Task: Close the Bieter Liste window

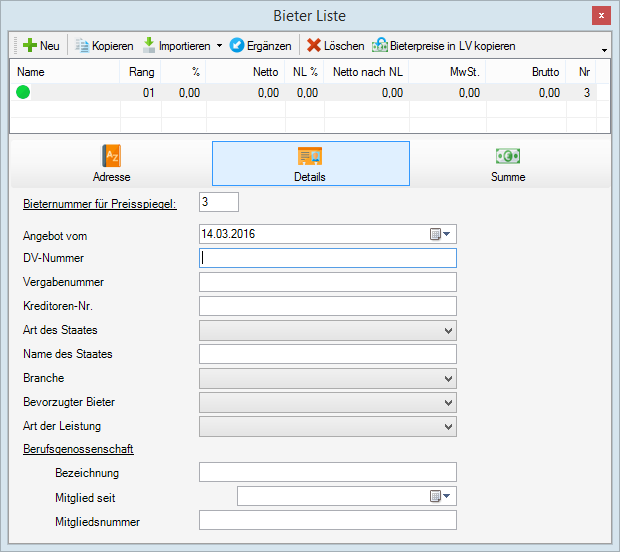Action: [x=601, y=16]
